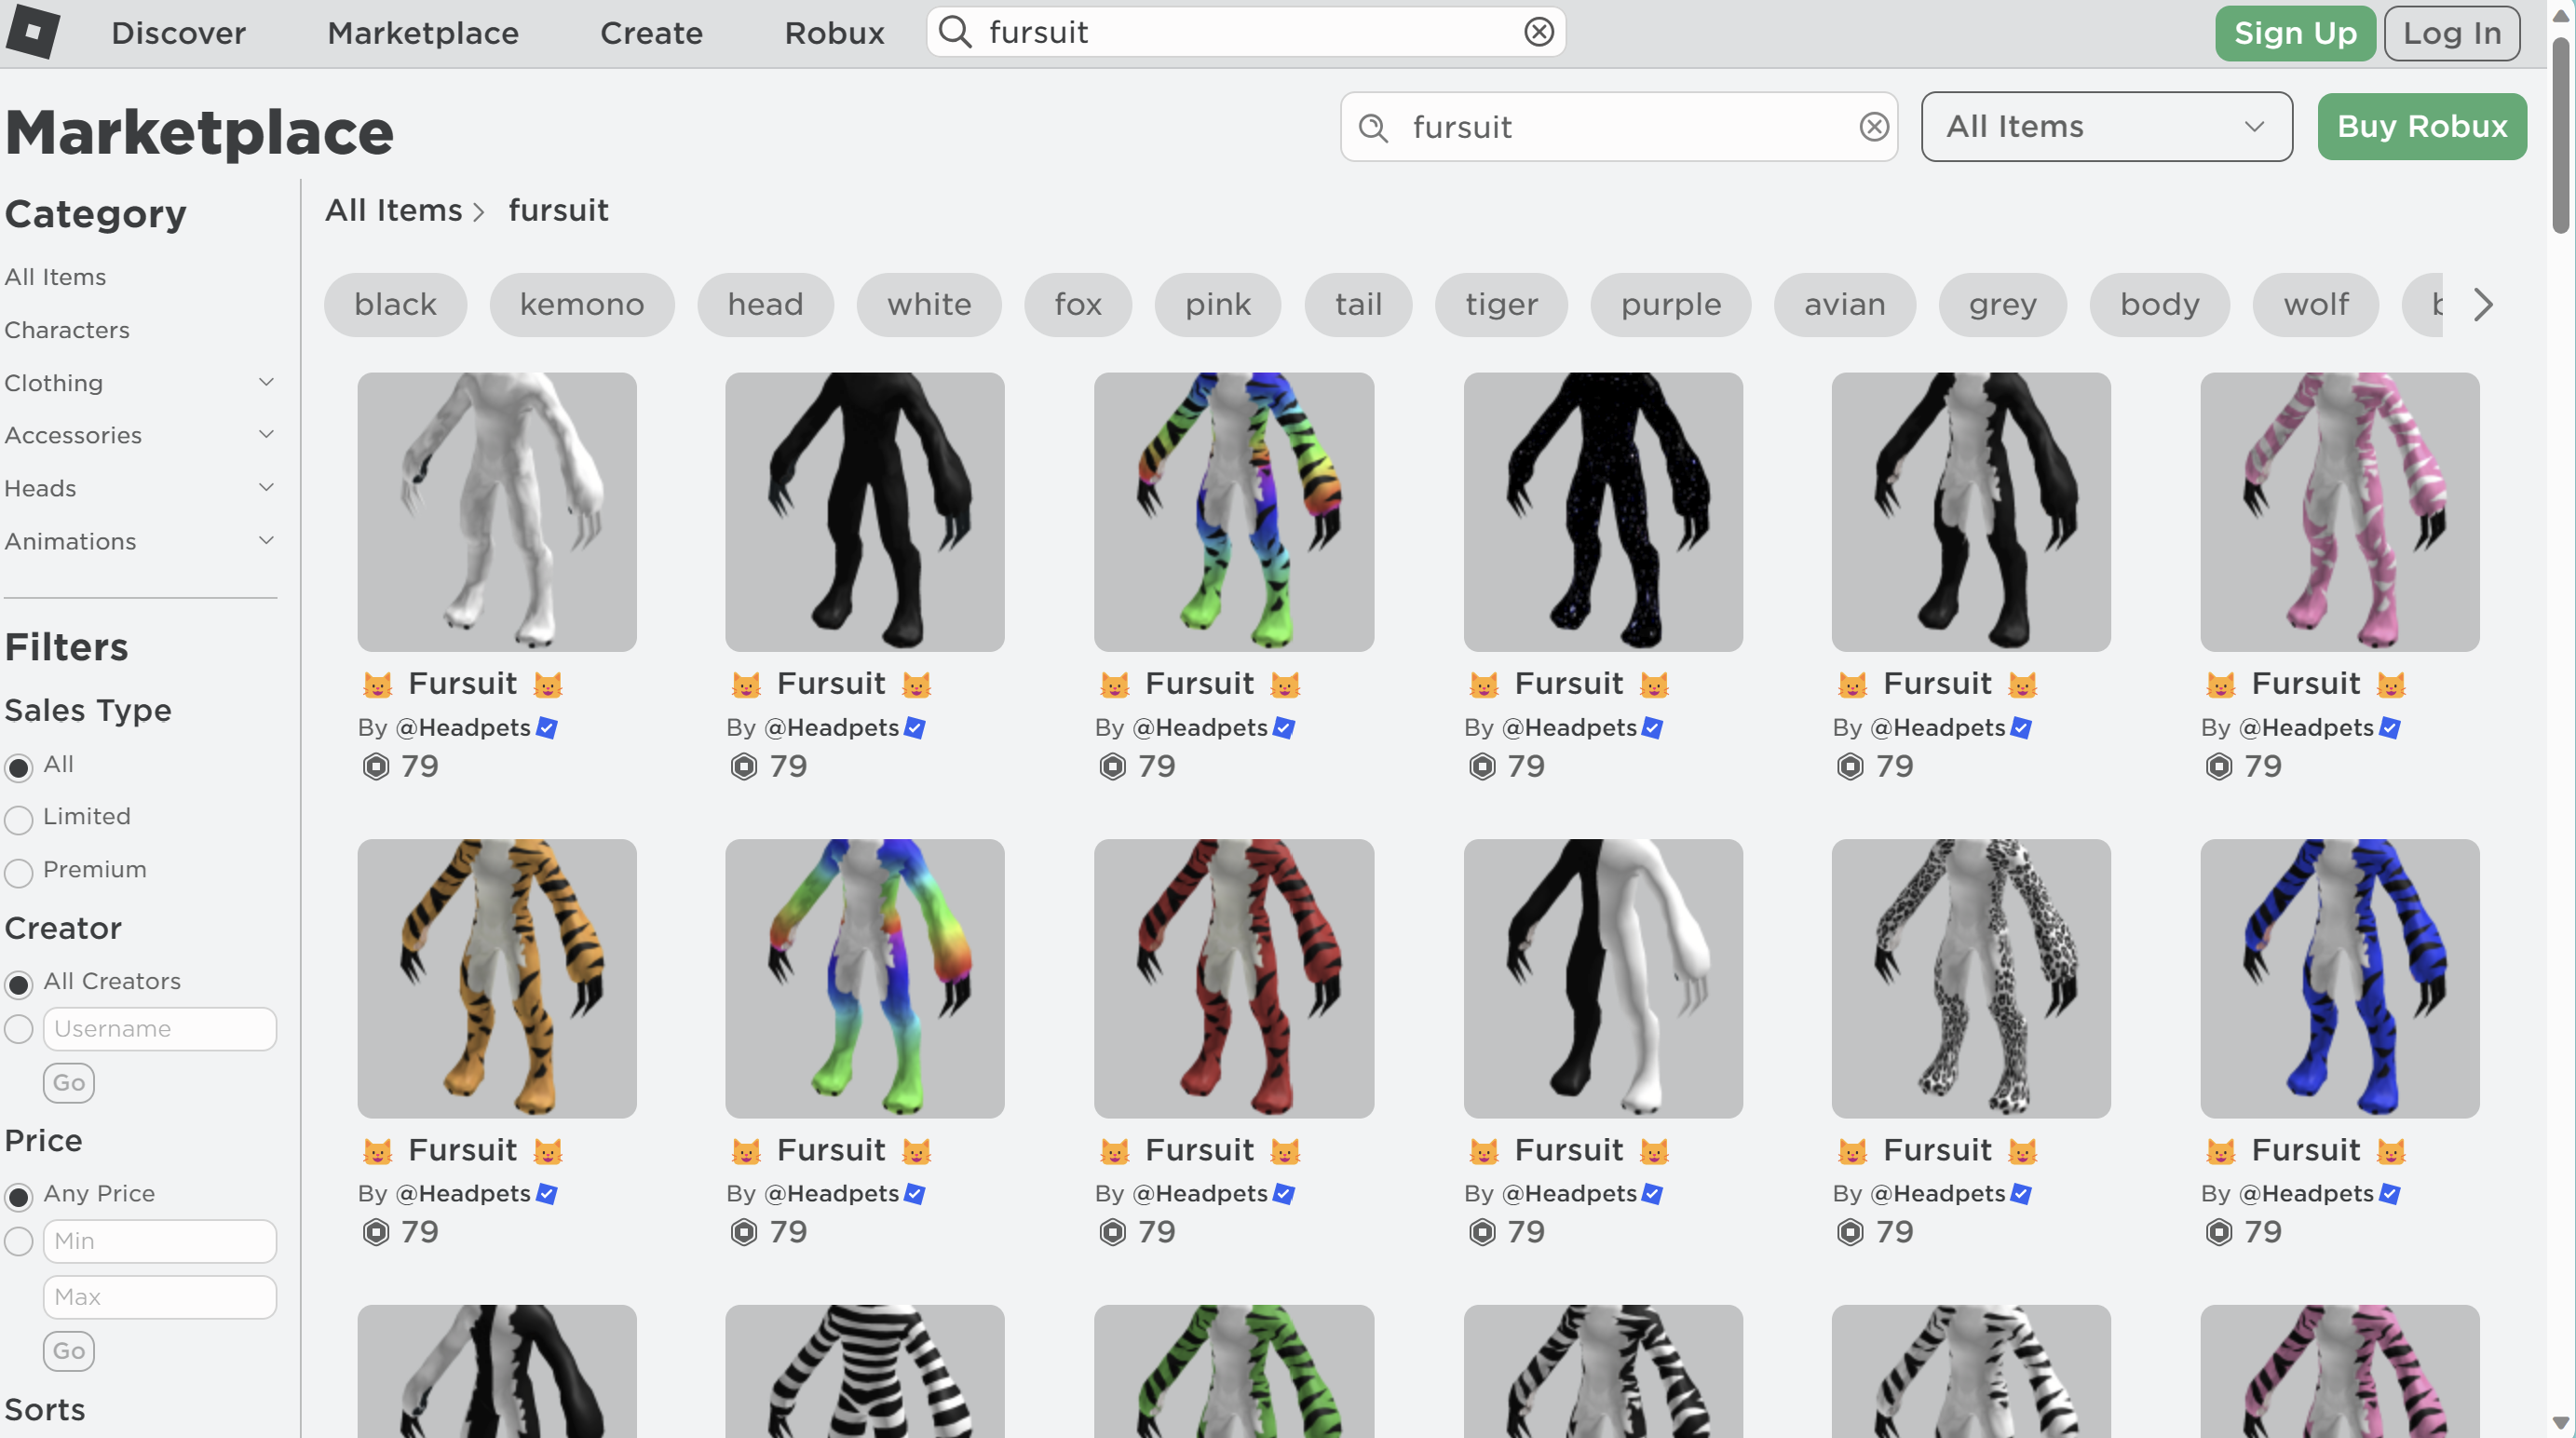Click the Roblox logo icon
Viewport: 2576px width, 1438px height.
tap(33, 31)
